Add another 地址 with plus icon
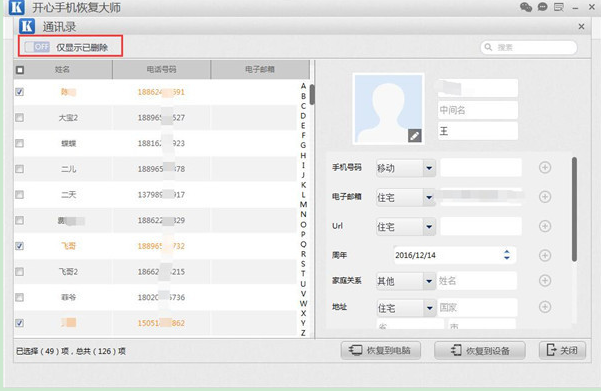The width and height of the screenshot is (601, 391). [x=545, y=307]
